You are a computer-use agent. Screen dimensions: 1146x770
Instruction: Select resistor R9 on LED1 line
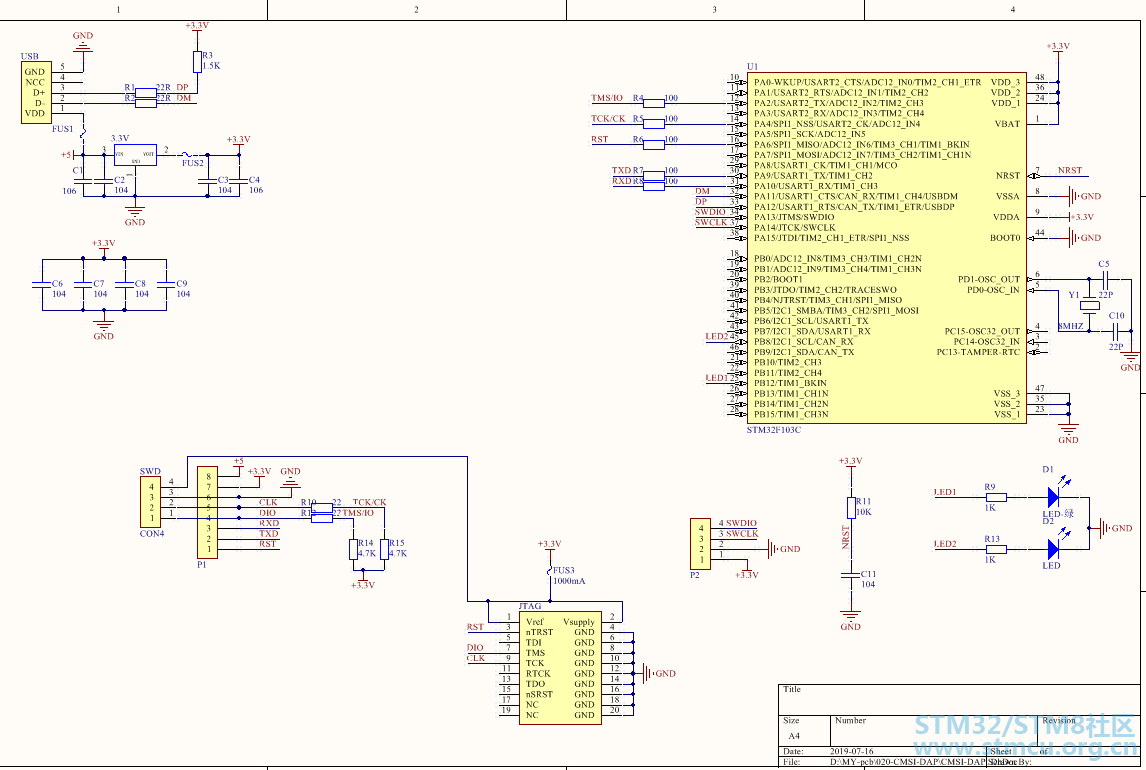click(996, 498)
